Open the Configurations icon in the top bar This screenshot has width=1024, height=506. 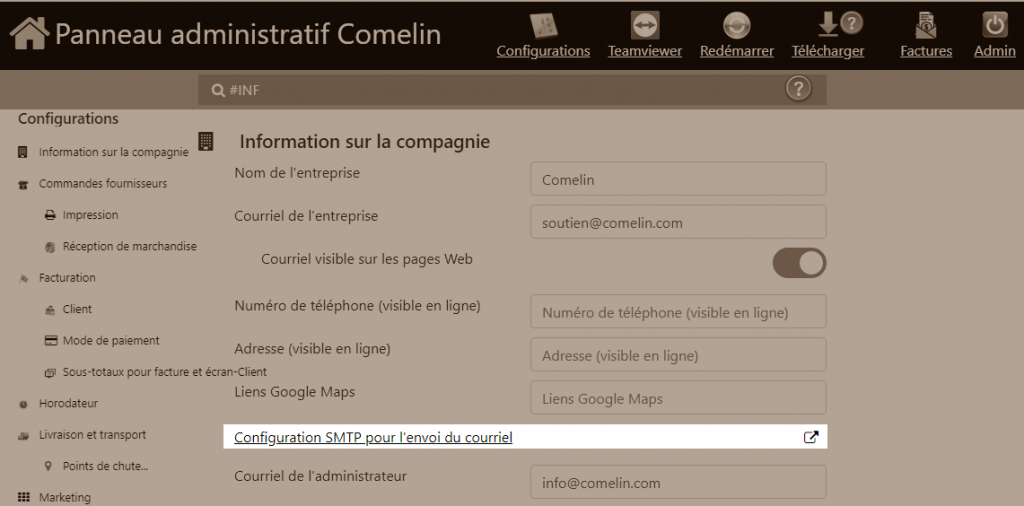point(543,25)
